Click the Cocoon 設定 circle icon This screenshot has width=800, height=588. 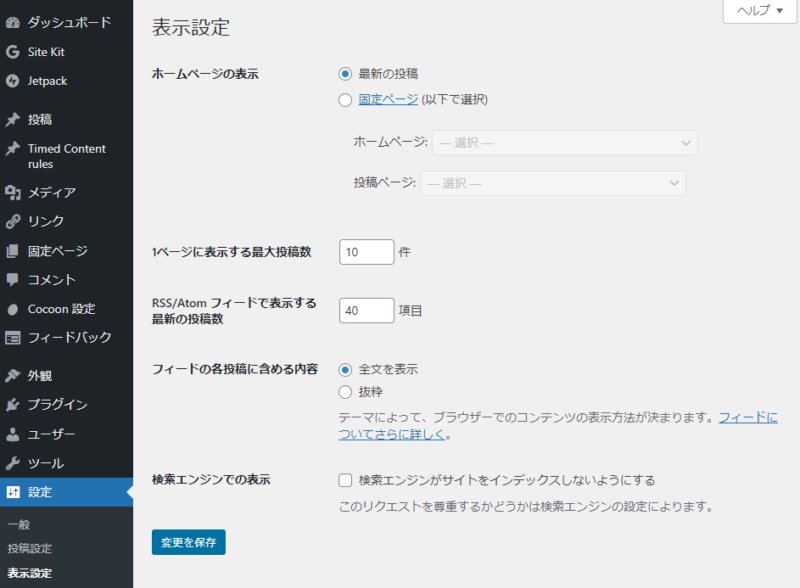coord(13,309)
